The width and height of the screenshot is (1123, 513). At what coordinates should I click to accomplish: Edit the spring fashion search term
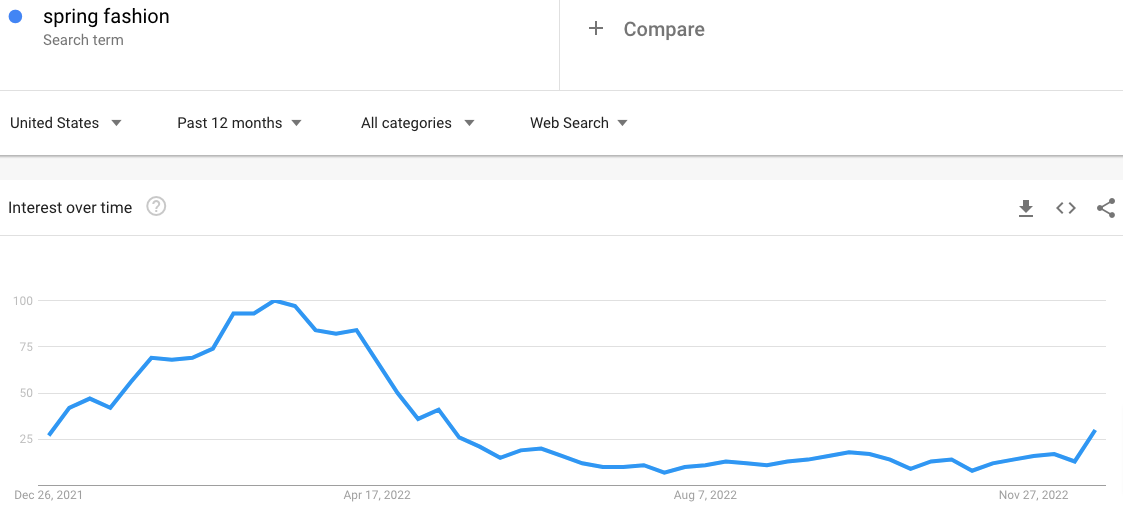pos(106,17)
